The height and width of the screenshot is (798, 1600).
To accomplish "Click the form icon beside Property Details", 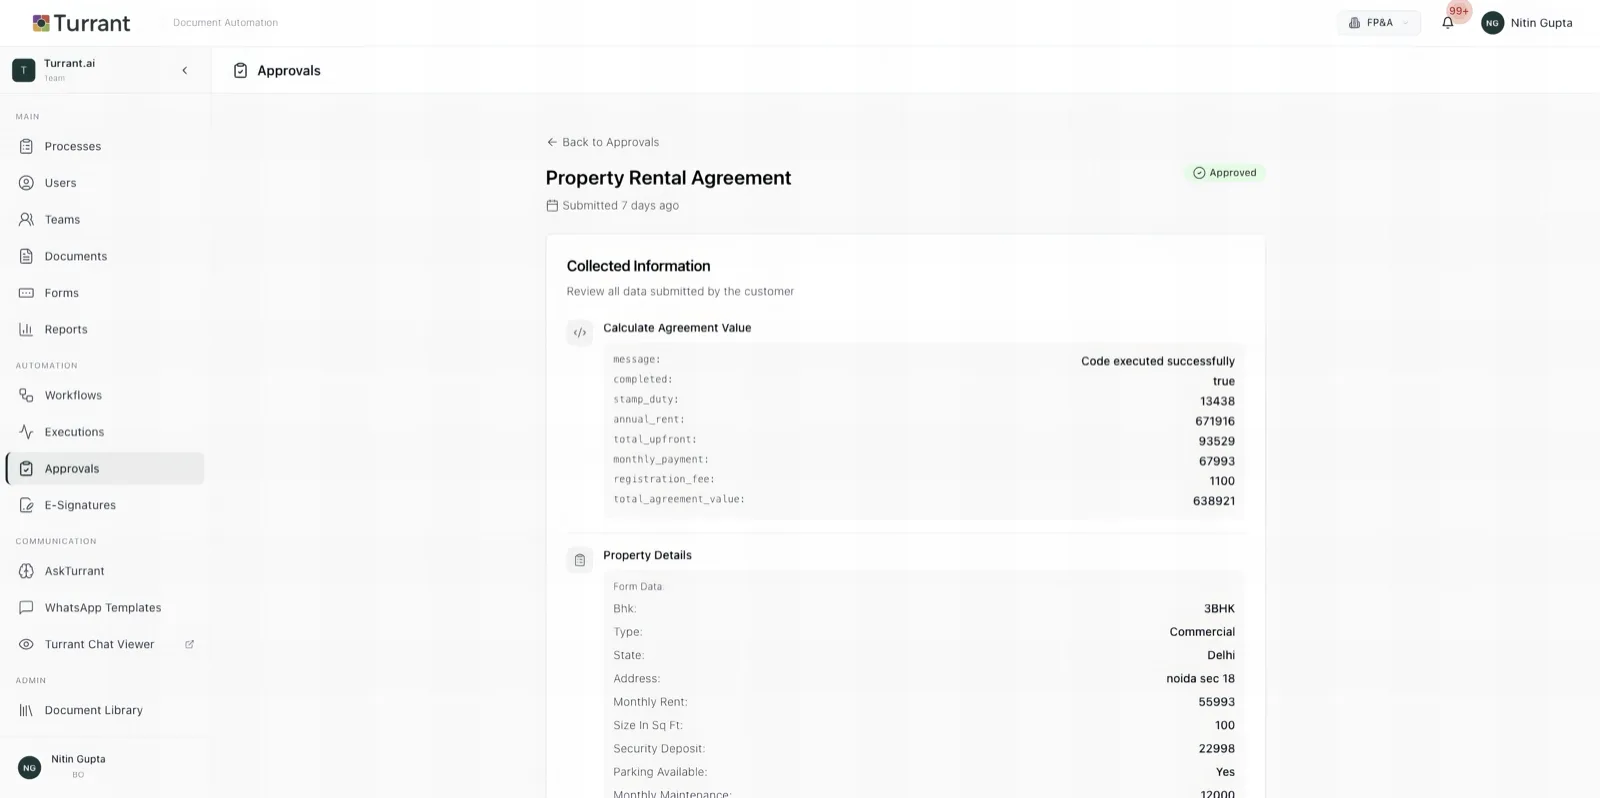I will click(580, 560).
